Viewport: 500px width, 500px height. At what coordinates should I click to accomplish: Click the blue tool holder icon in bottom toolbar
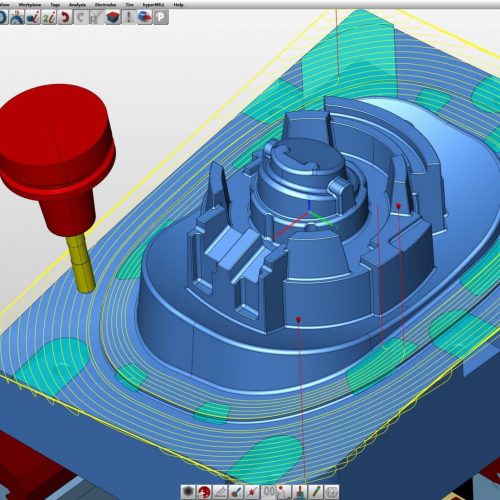click(x=300, y=492)
